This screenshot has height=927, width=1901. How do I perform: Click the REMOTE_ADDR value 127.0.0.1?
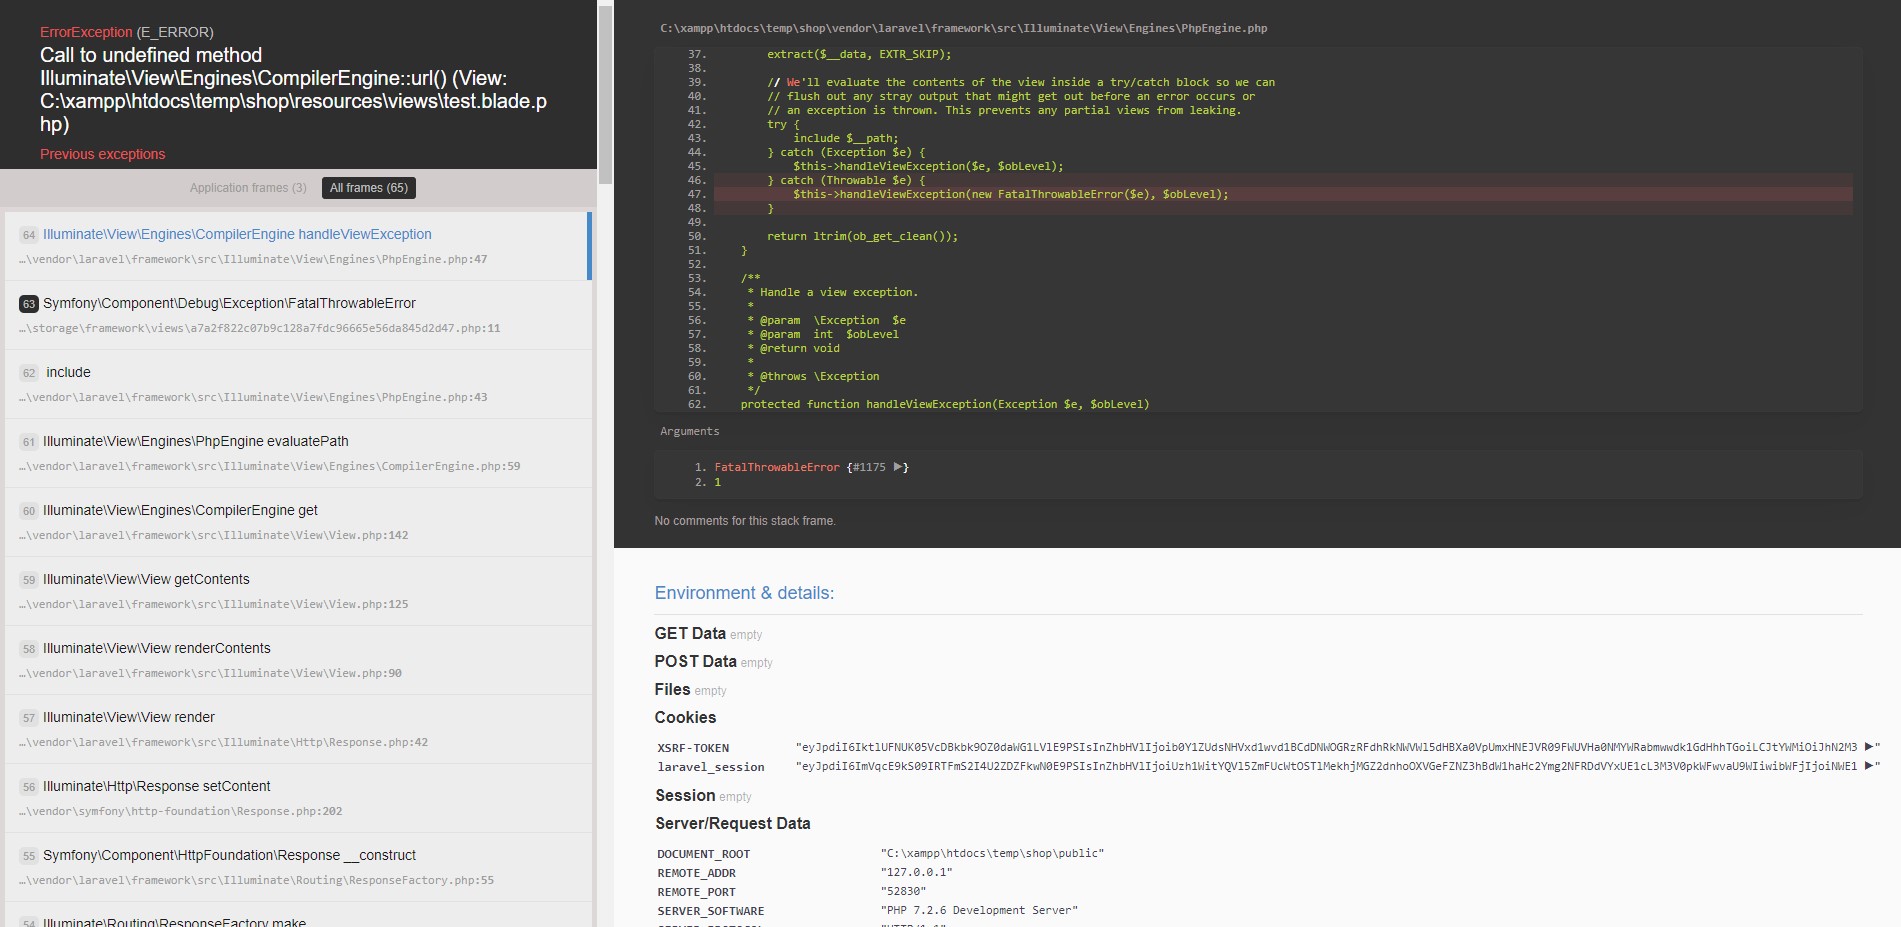916,872
